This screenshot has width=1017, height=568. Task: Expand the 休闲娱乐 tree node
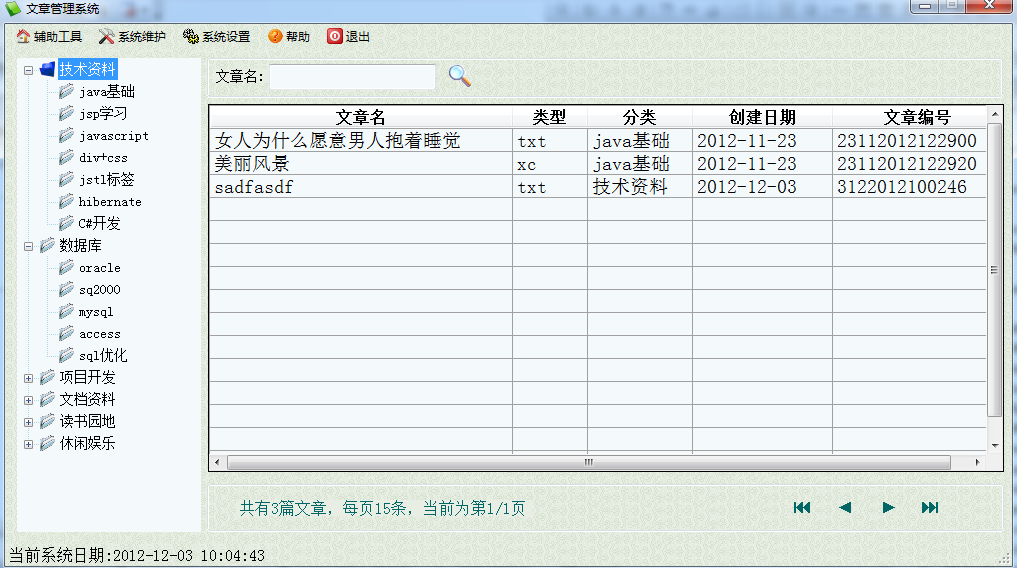(x=29, y=444)
